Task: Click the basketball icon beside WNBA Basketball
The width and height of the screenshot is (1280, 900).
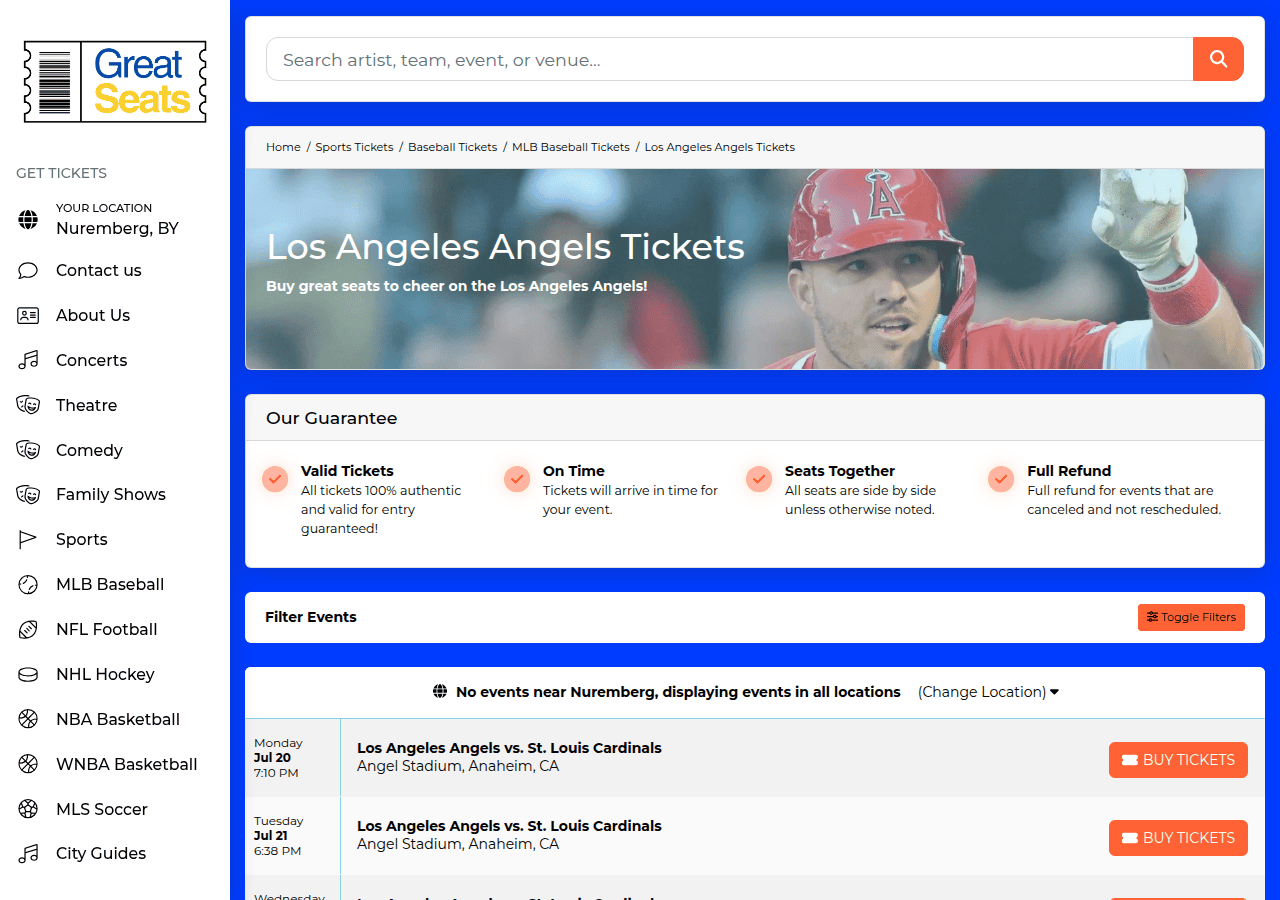Action: point(28,764)
